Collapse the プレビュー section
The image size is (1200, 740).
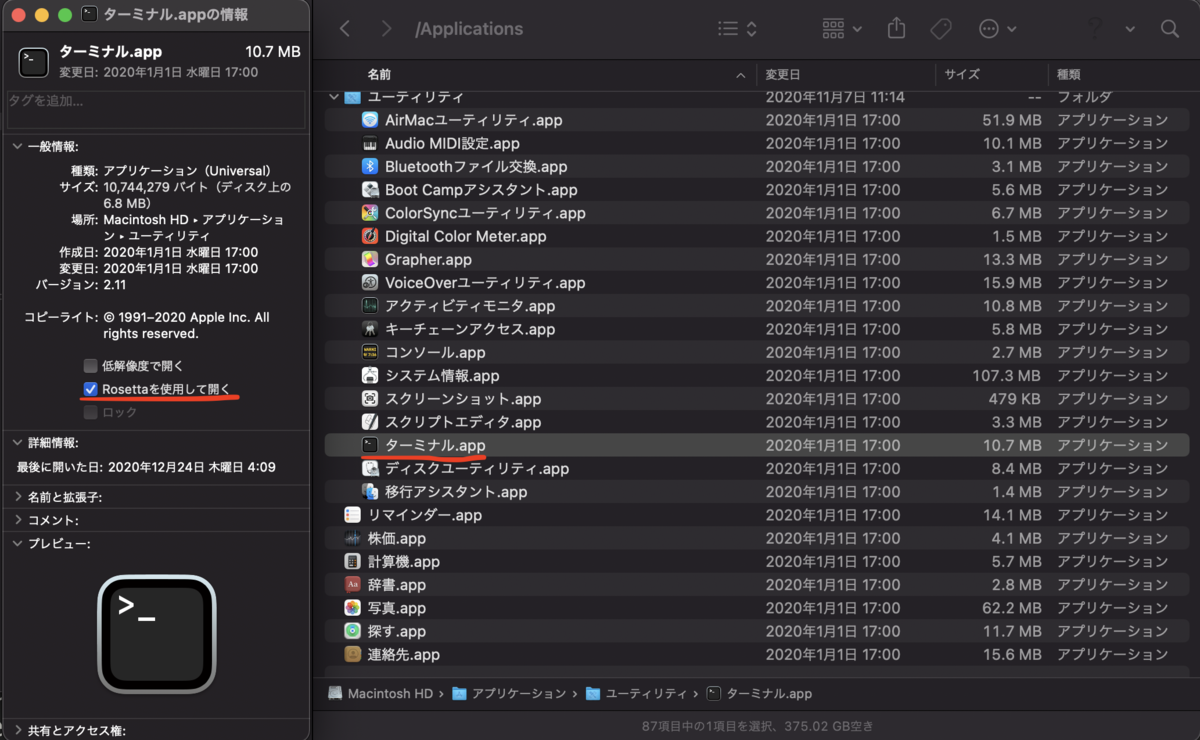[x=18, y=544]
